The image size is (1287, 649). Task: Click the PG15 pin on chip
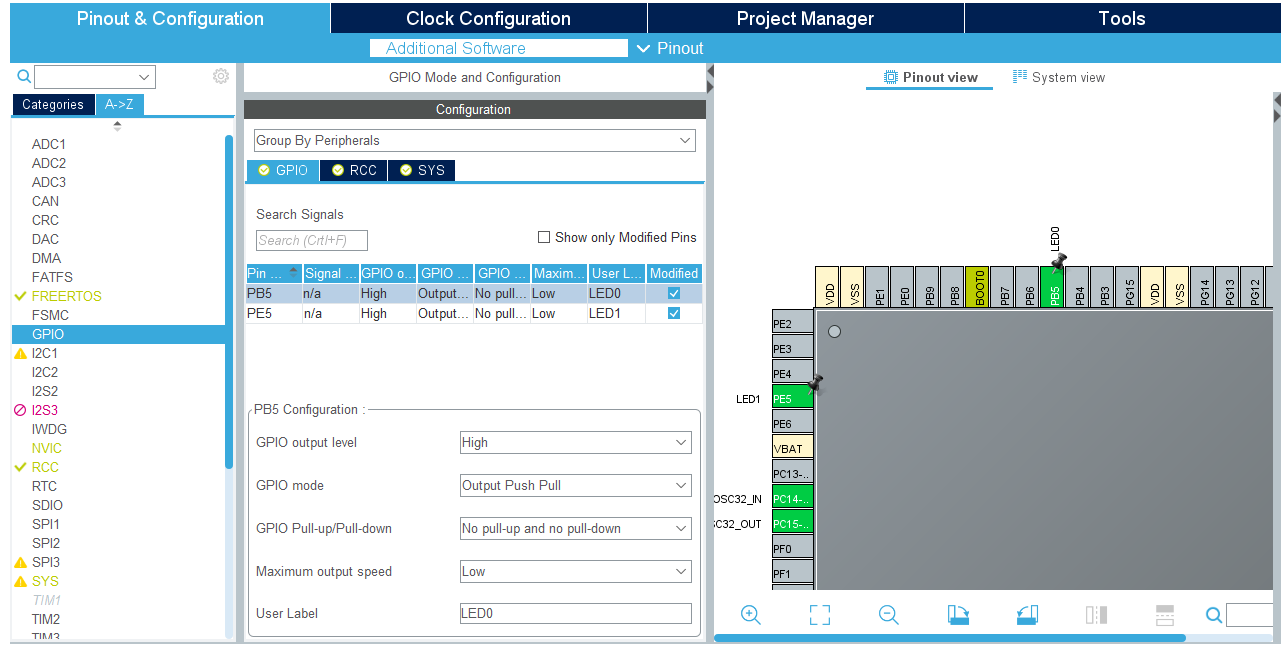[1128, 286]
